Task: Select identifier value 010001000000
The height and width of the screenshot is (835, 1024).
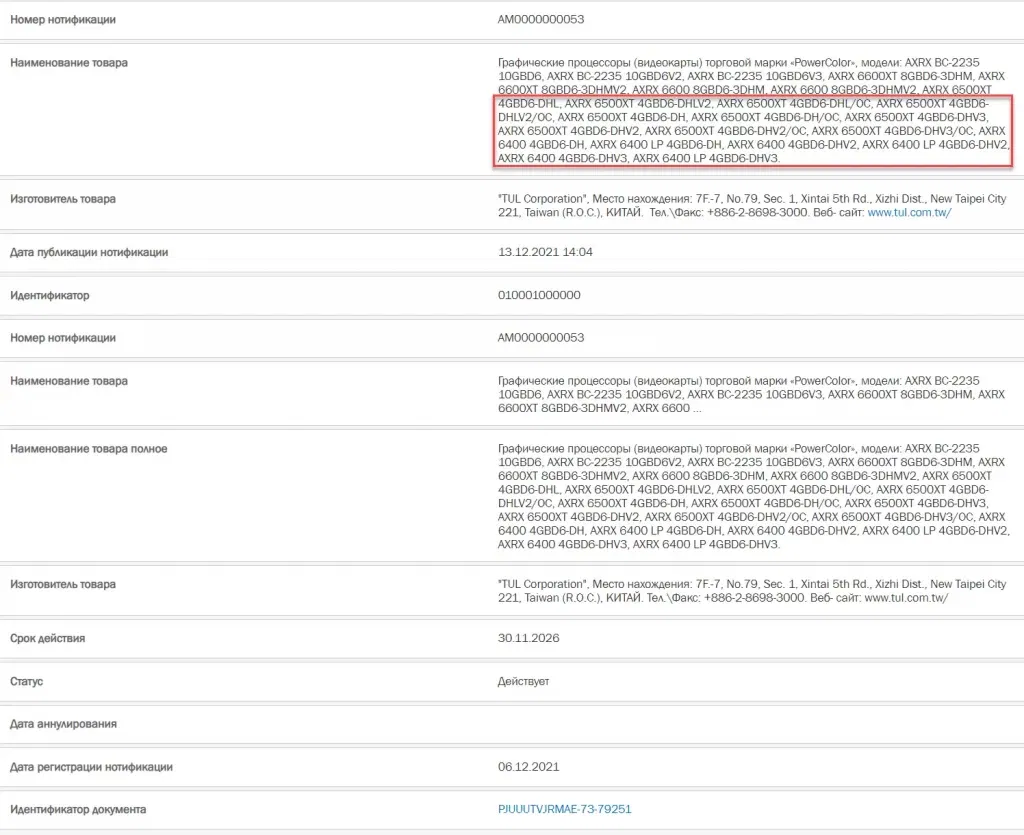Action: tap(539, 295)
